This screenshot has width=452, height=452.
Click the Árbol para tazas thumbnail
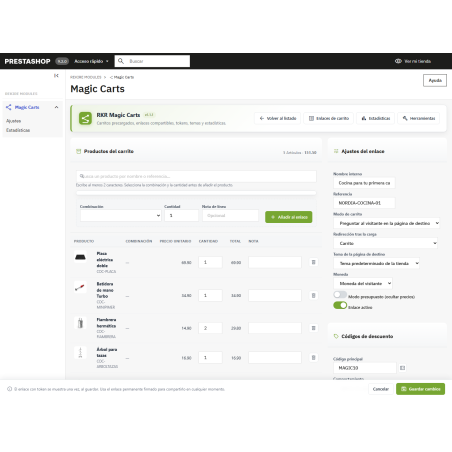pos(80,352)
